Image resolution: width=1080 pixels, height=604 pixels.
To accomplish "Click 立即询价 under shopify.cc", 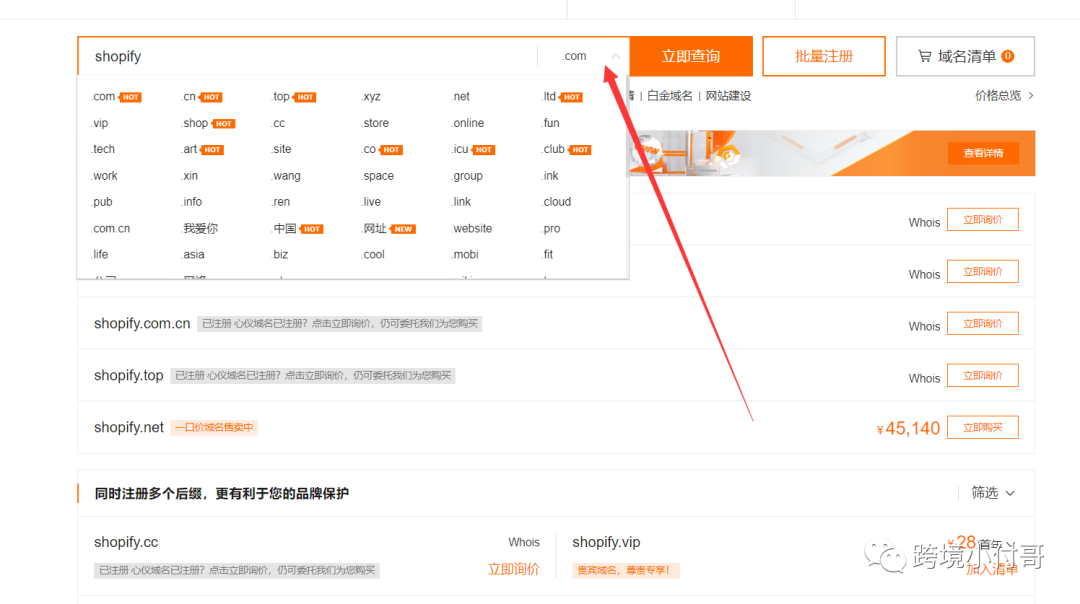I will [514, 570].
